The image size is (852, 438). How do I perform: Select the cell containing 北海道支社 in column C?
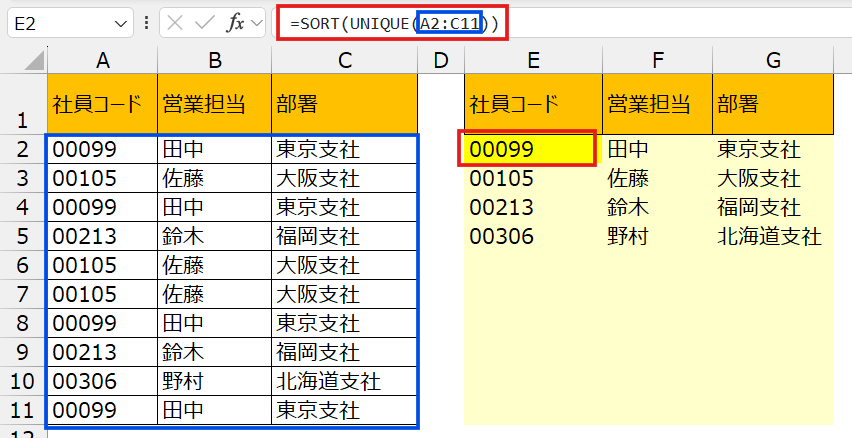pos(345,381)
